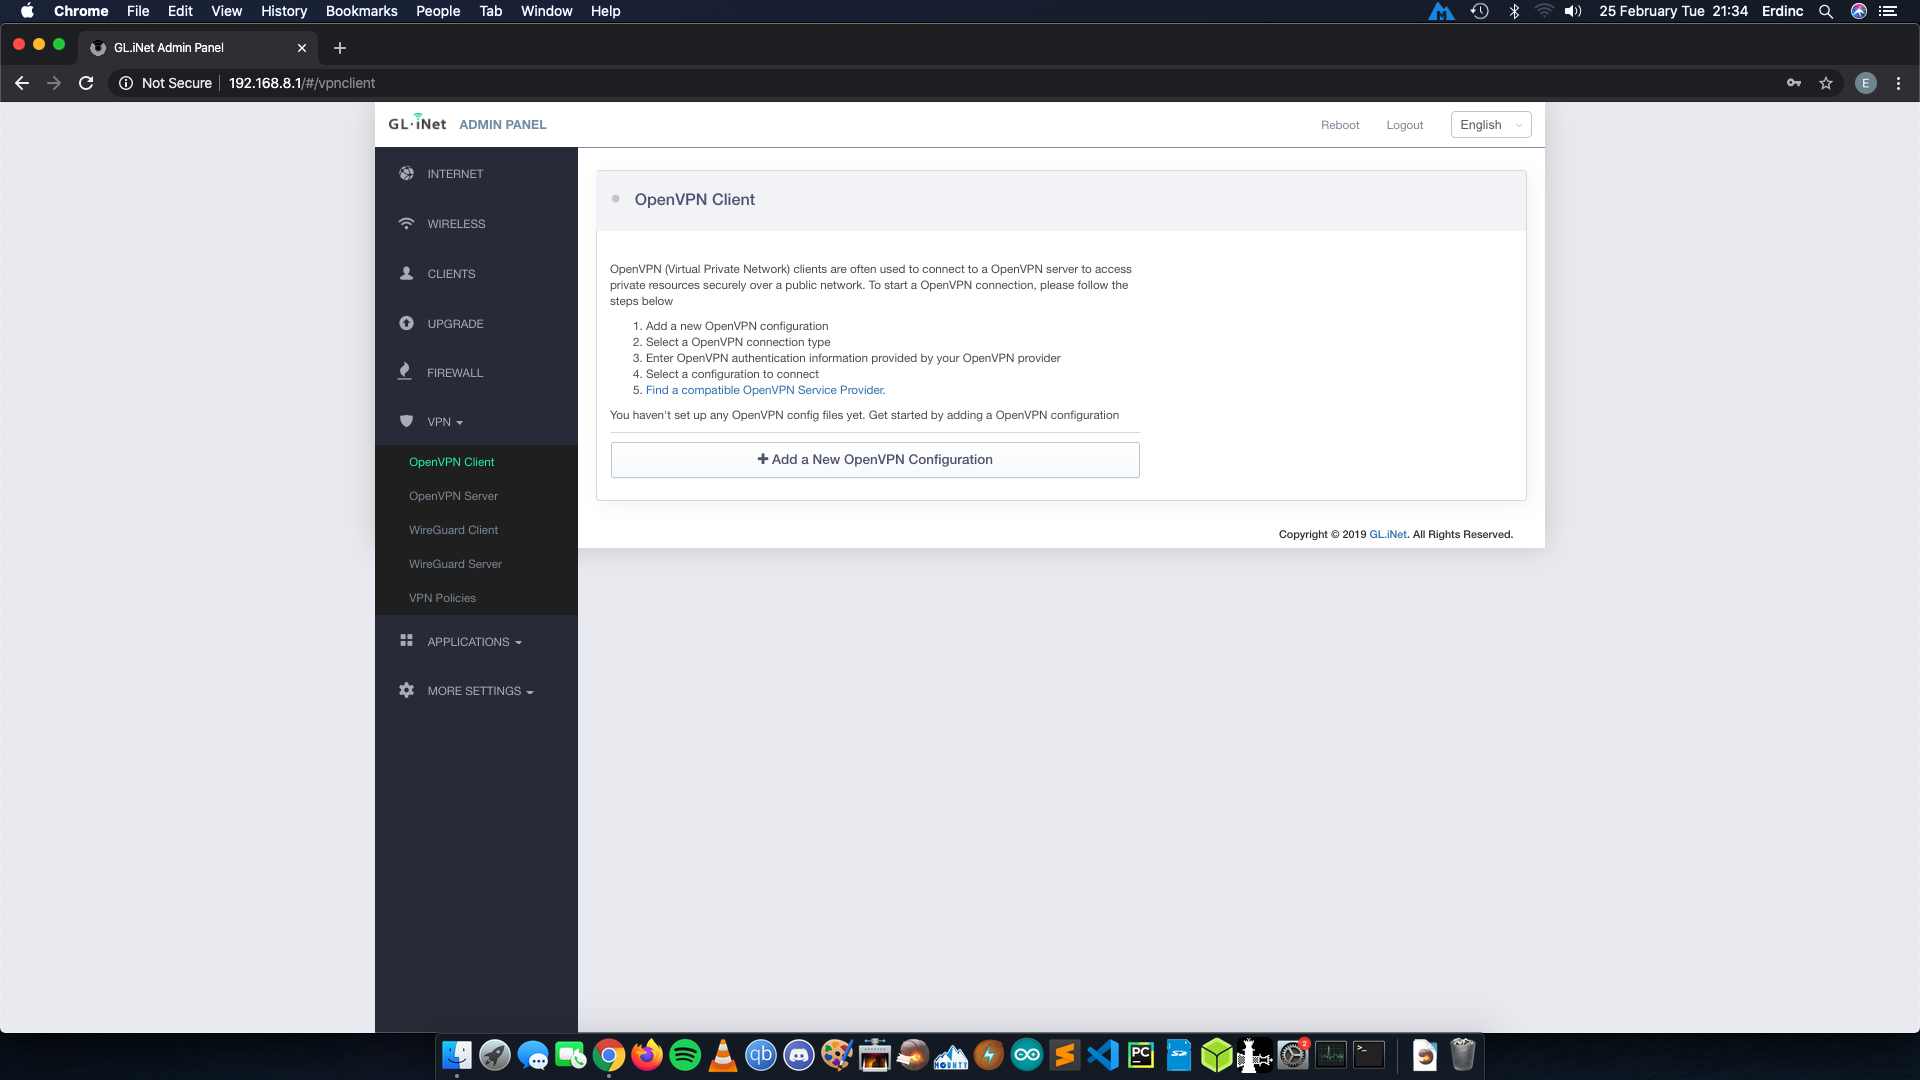Launch VLC from the dock
This screenshot has height=1080, width=1920.
pos(723,1055)
